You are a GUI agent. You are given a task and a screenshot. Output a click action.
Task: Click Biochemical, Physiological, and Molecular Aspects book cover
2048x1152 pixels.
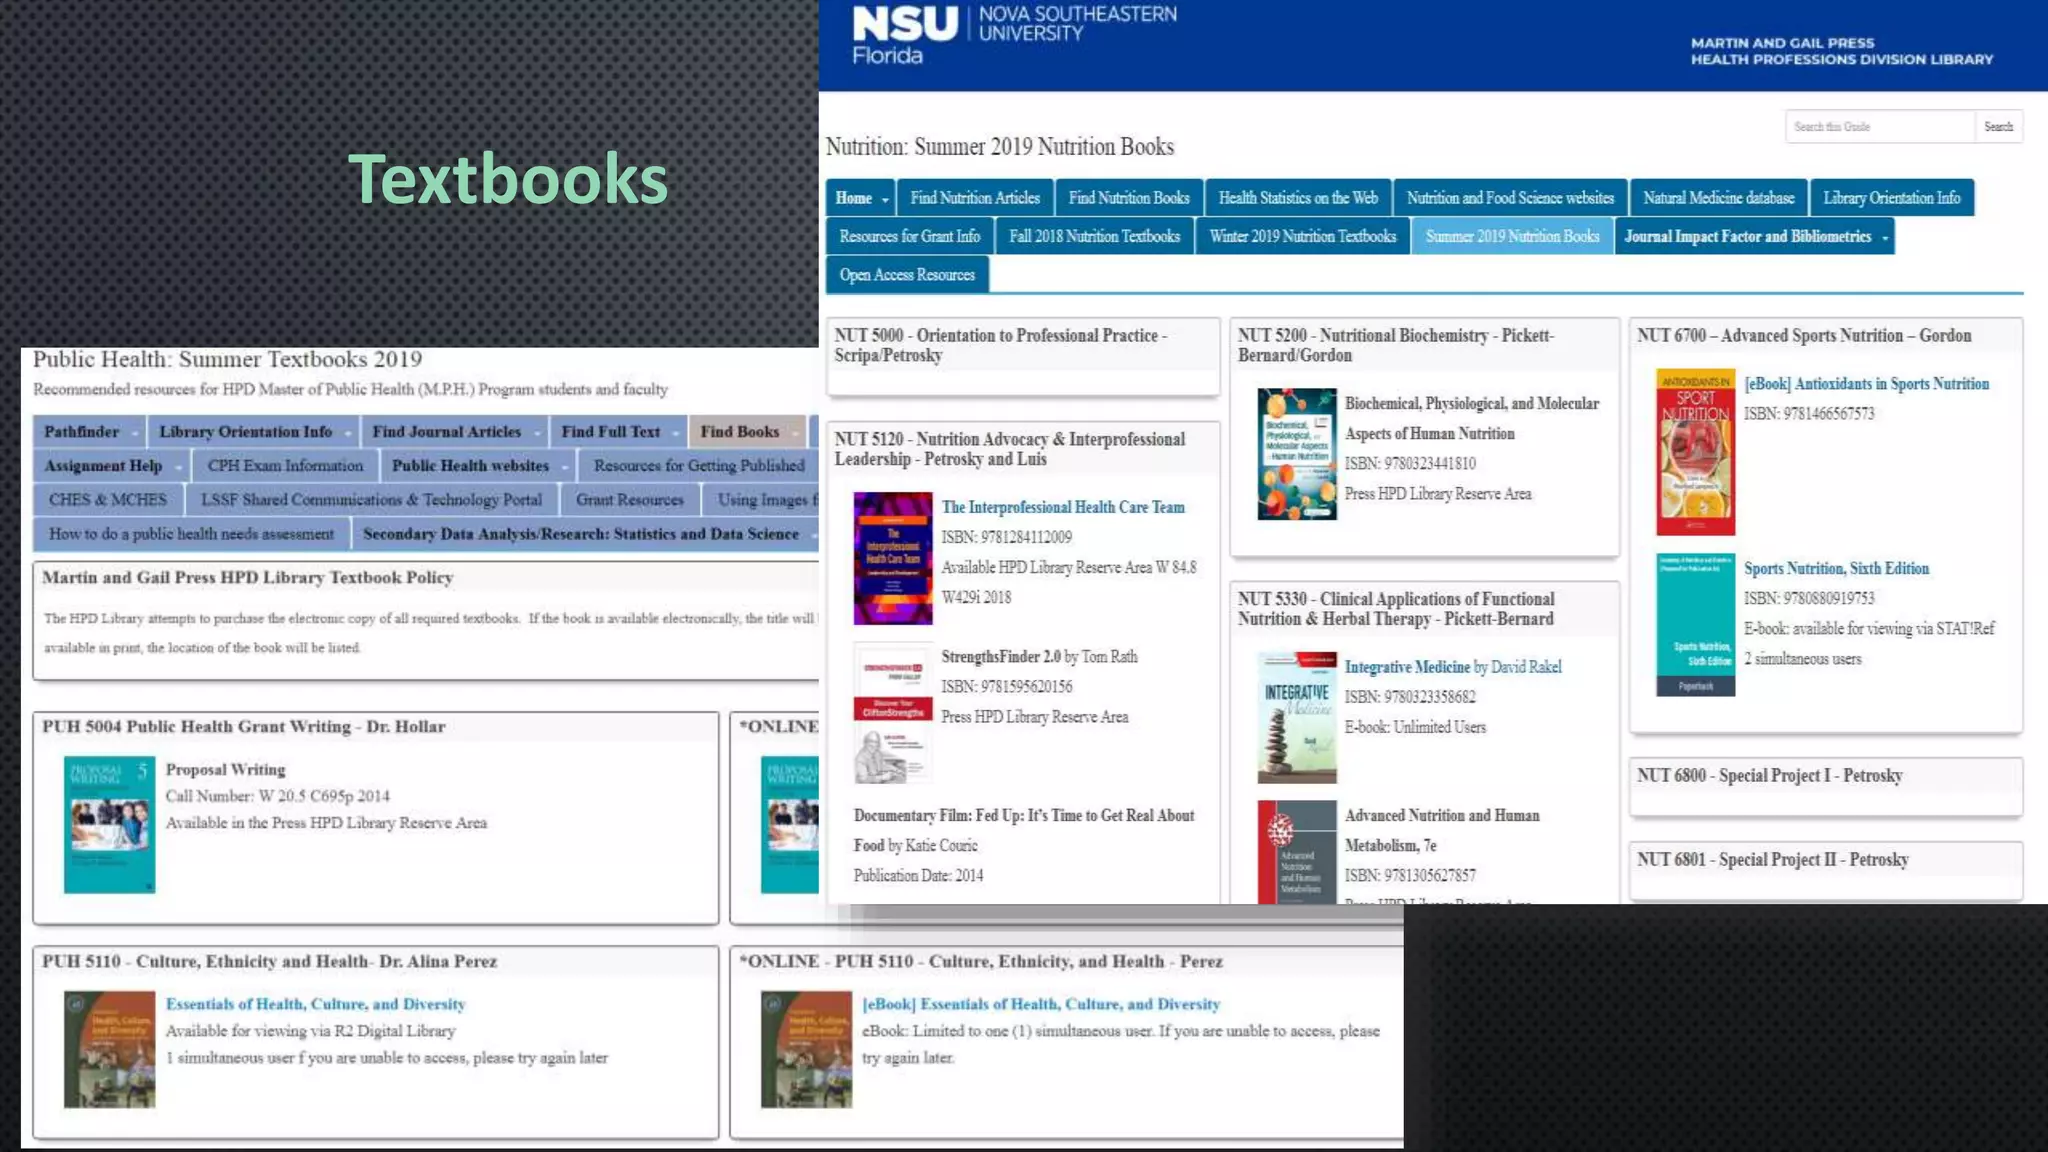tap(1297, 454)
